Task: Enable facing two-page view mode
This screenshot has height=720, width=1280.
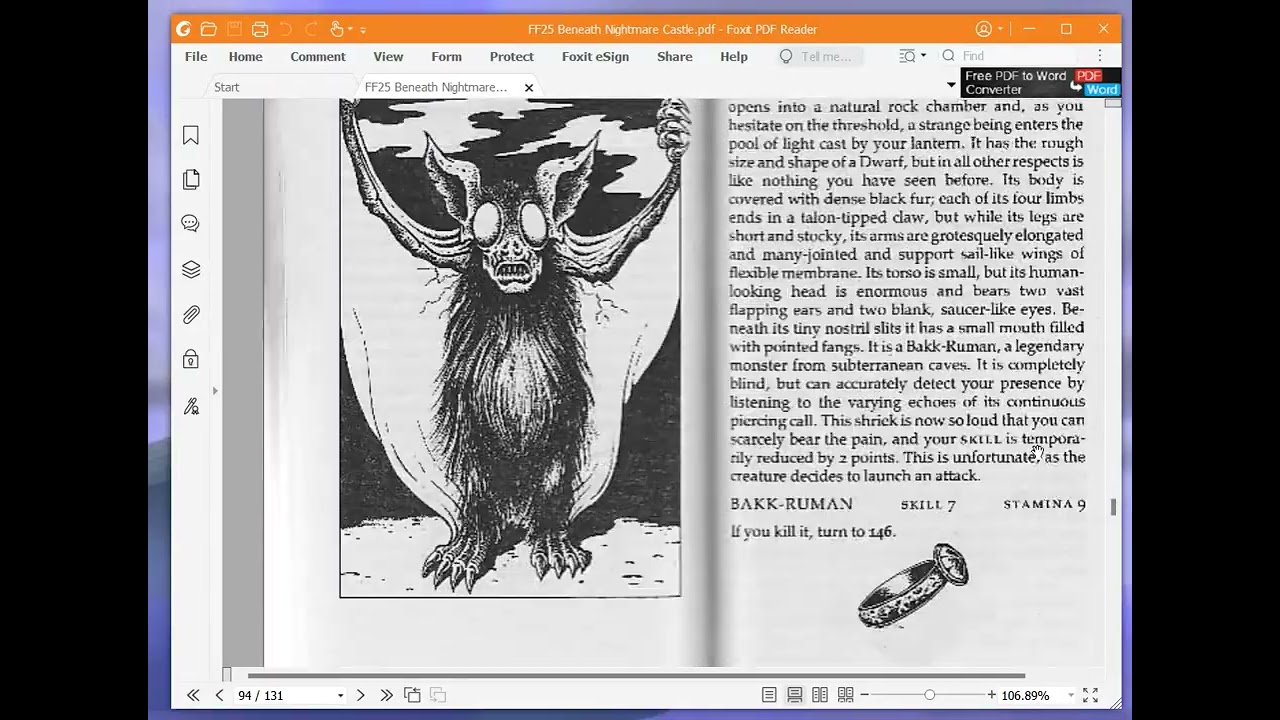Action: (820, 695)
